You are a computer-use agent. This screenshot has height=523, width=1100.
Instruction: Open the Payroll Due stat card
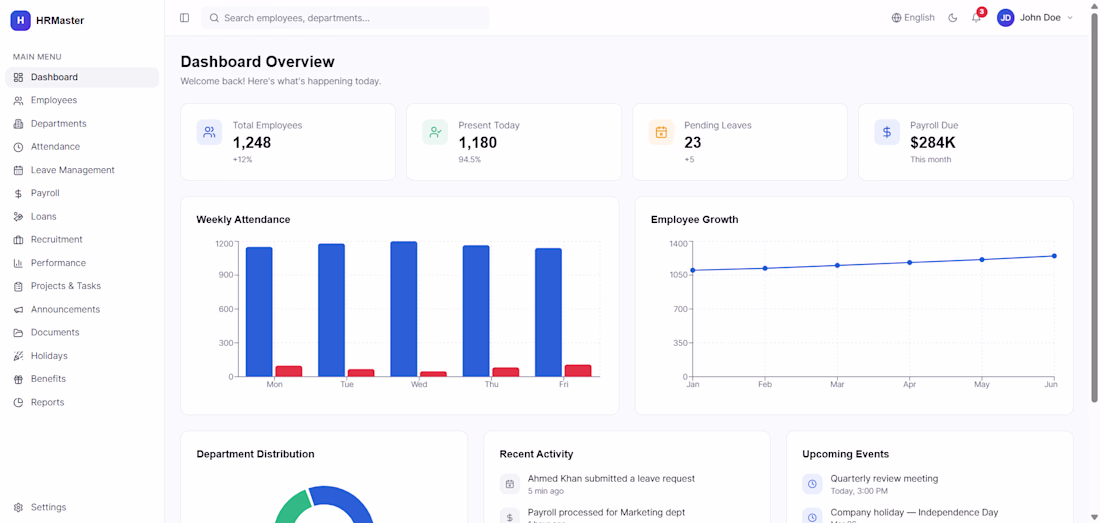(x=966, y=142)
